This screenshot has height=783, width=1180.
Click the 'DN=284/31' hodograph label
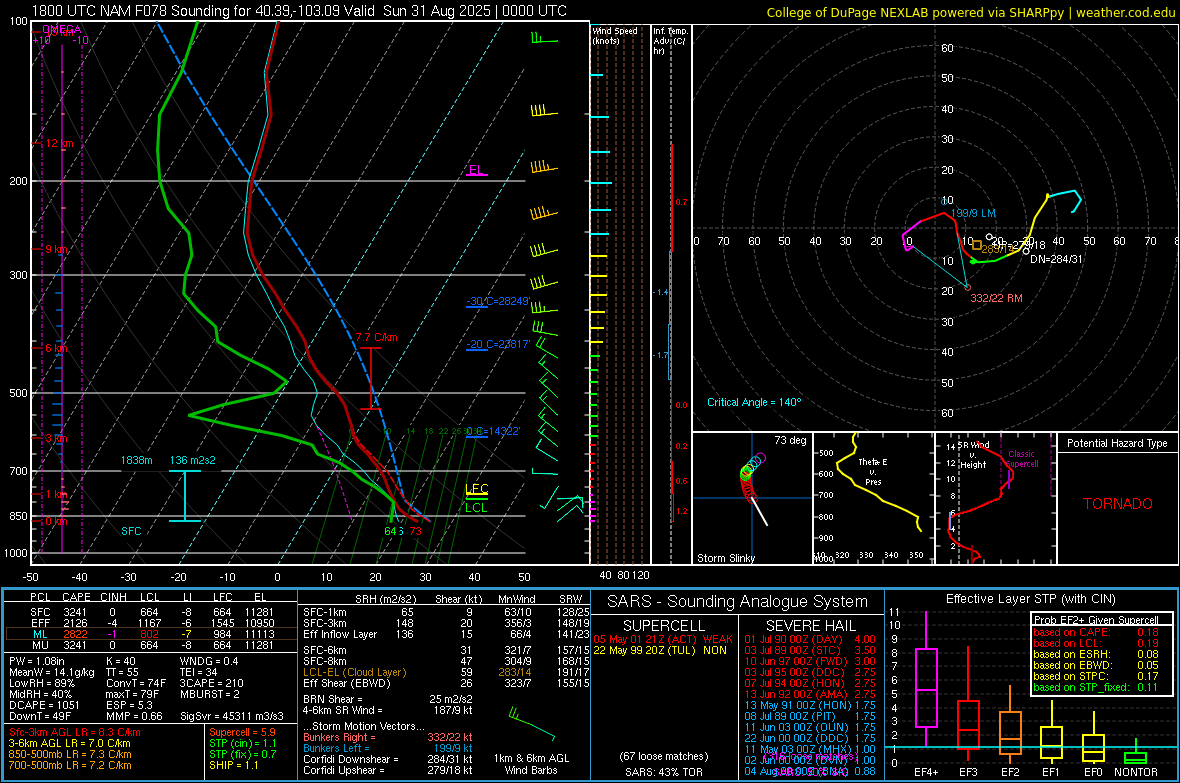1057,259
